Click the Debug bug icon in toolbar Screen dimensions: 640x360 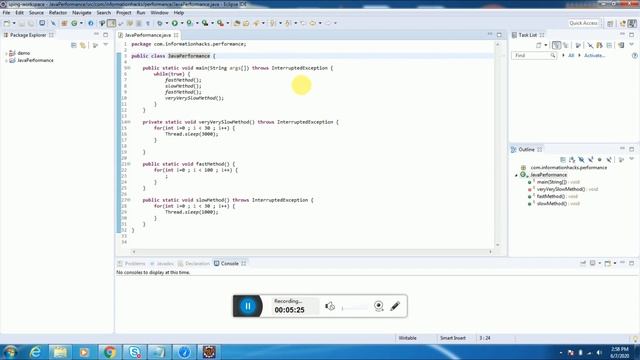[160, 23]
